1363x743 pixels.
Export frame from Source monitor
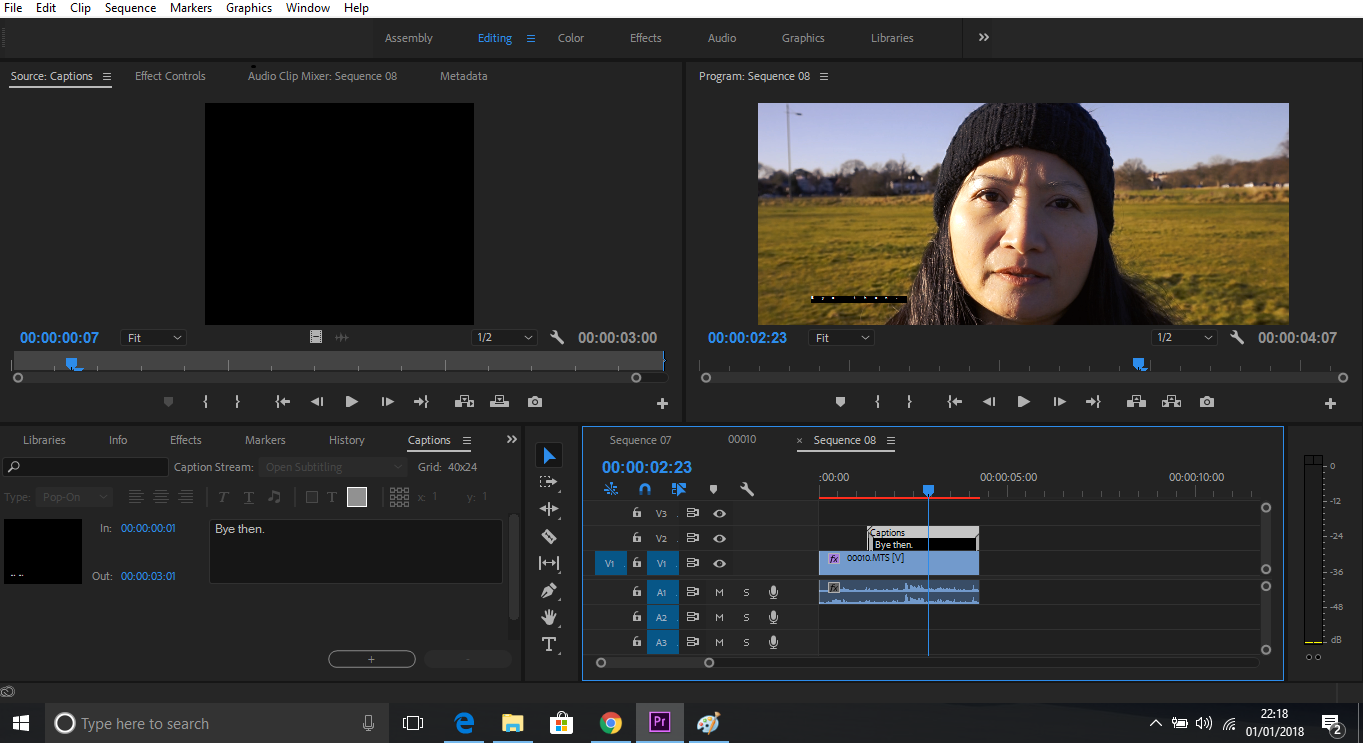[535, 402]
